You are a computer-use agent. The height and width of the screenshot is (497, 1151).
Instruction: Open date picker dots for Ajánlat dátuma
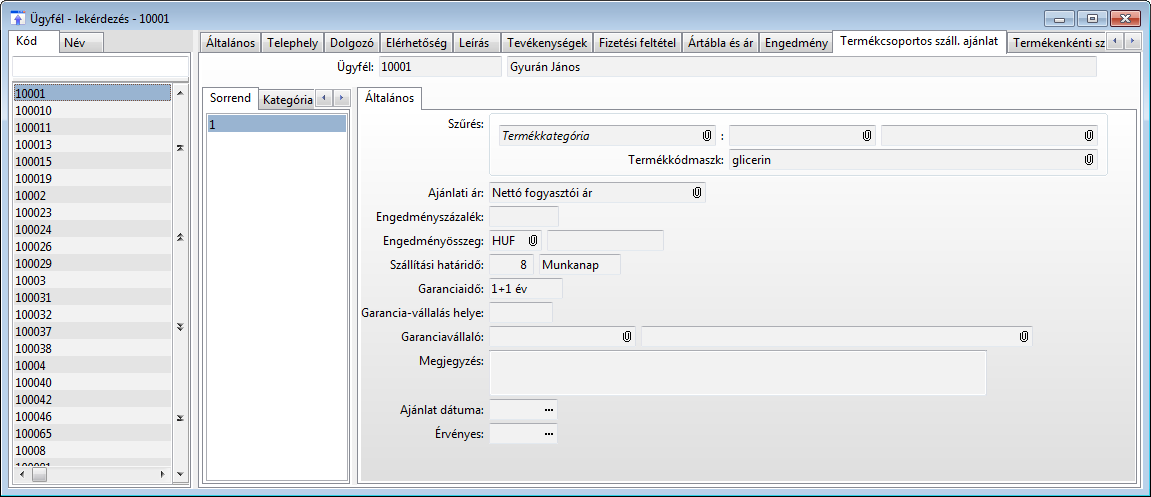point(548,410)
